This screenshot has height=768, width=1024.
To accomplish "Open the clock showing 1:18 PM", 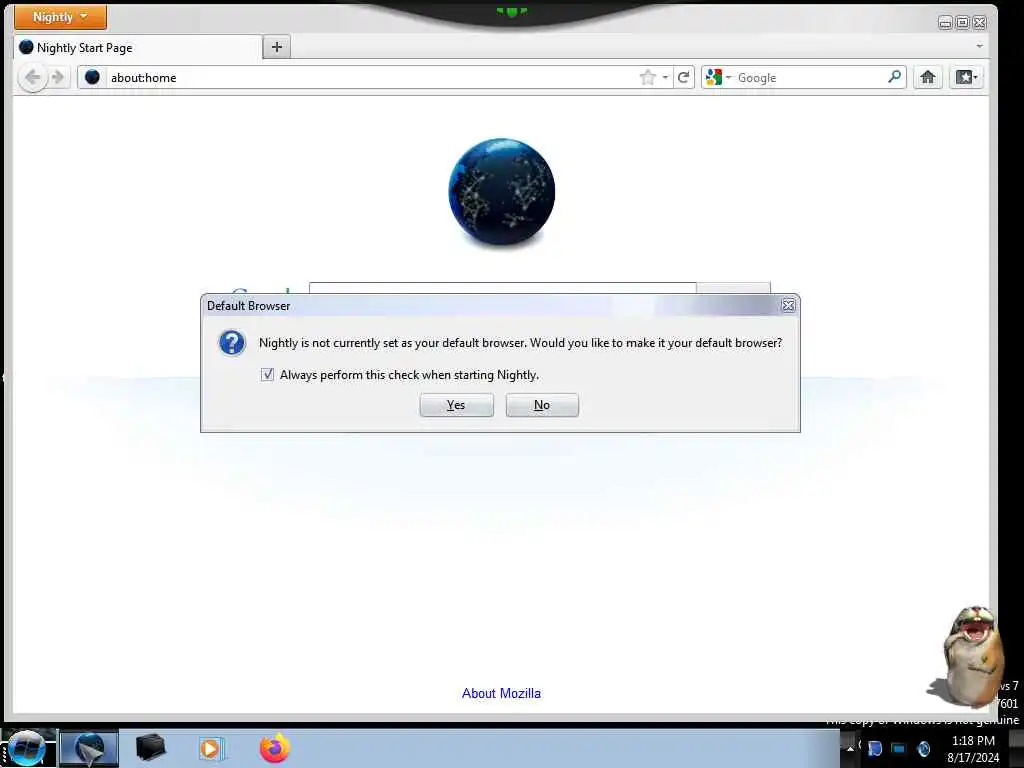I will click(973, 748).
